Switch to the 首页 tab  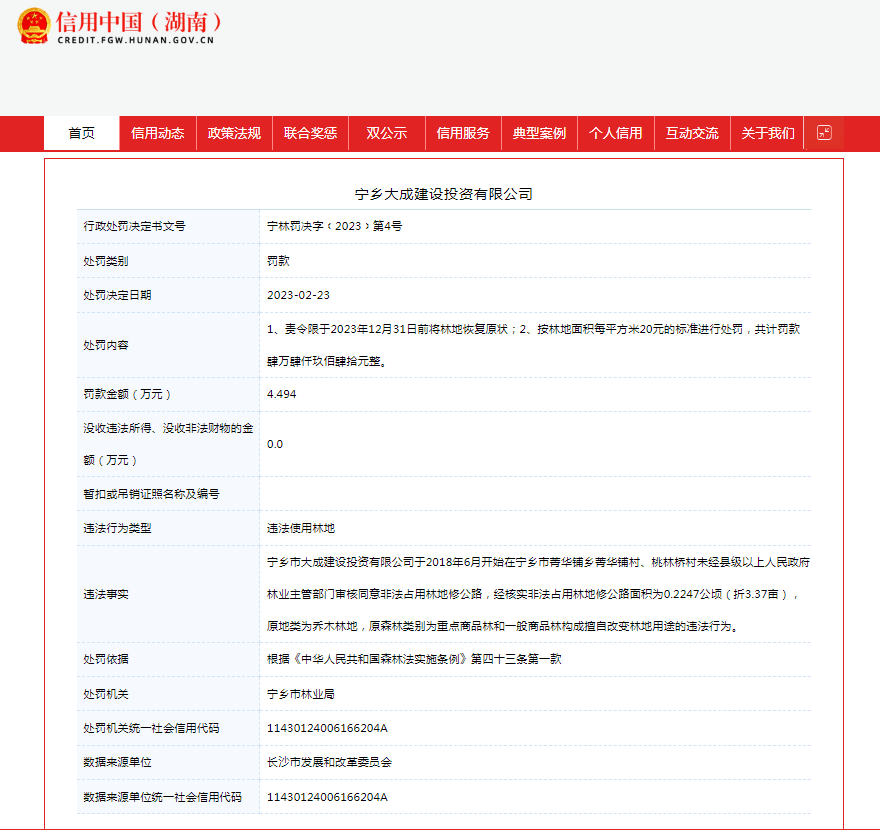tap(80, 132)
